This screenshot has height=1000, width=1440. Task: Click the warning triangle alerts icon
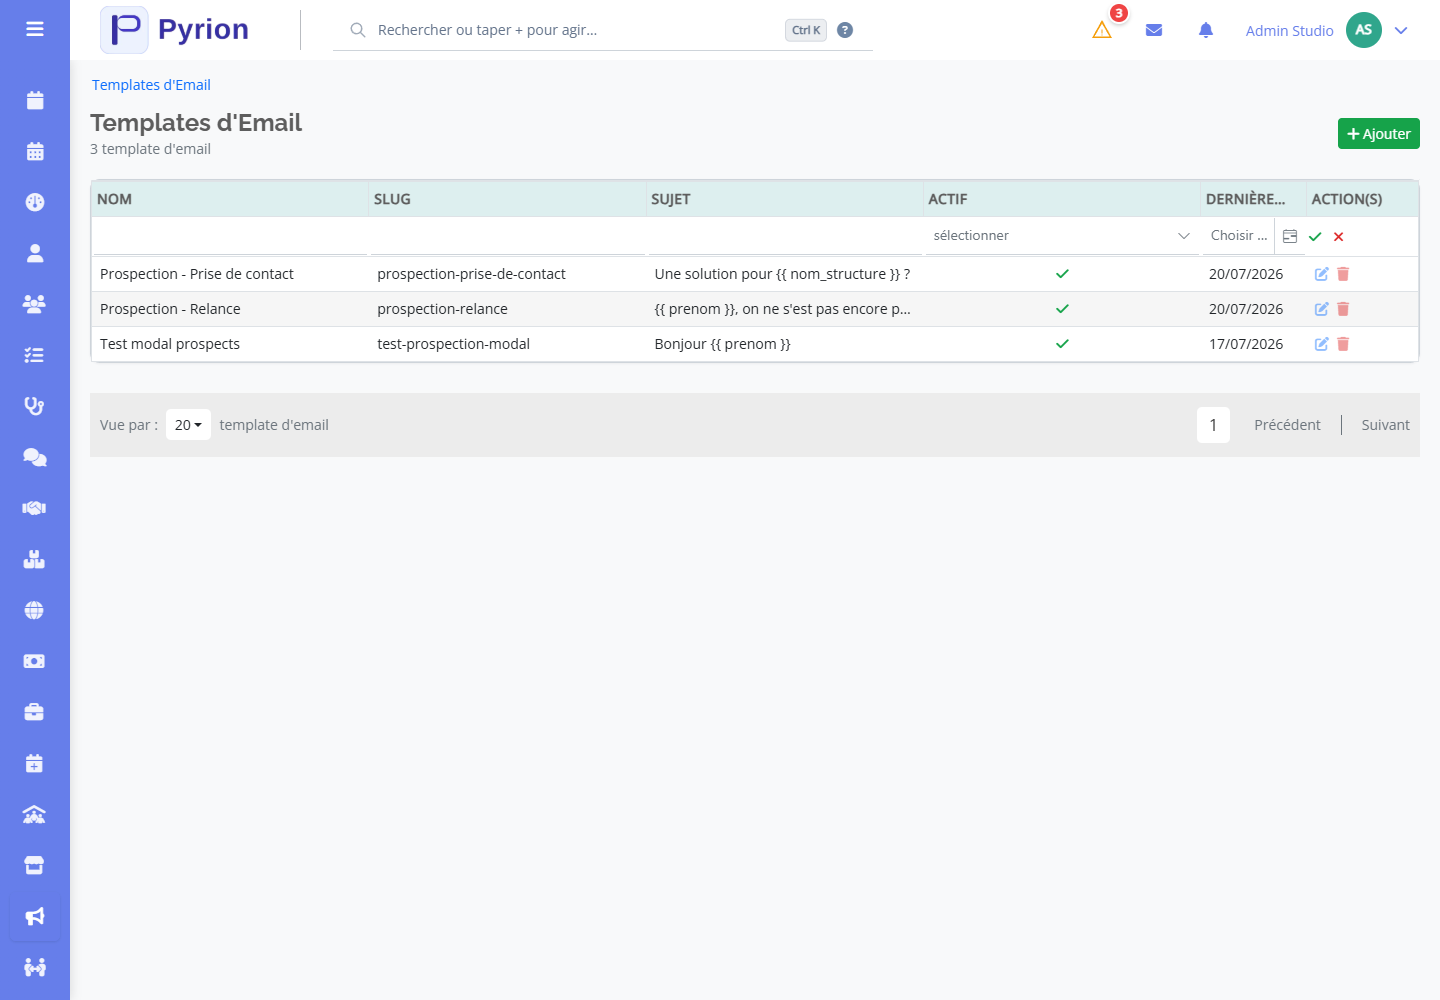pyautogui.click(x=1102, y=30)
